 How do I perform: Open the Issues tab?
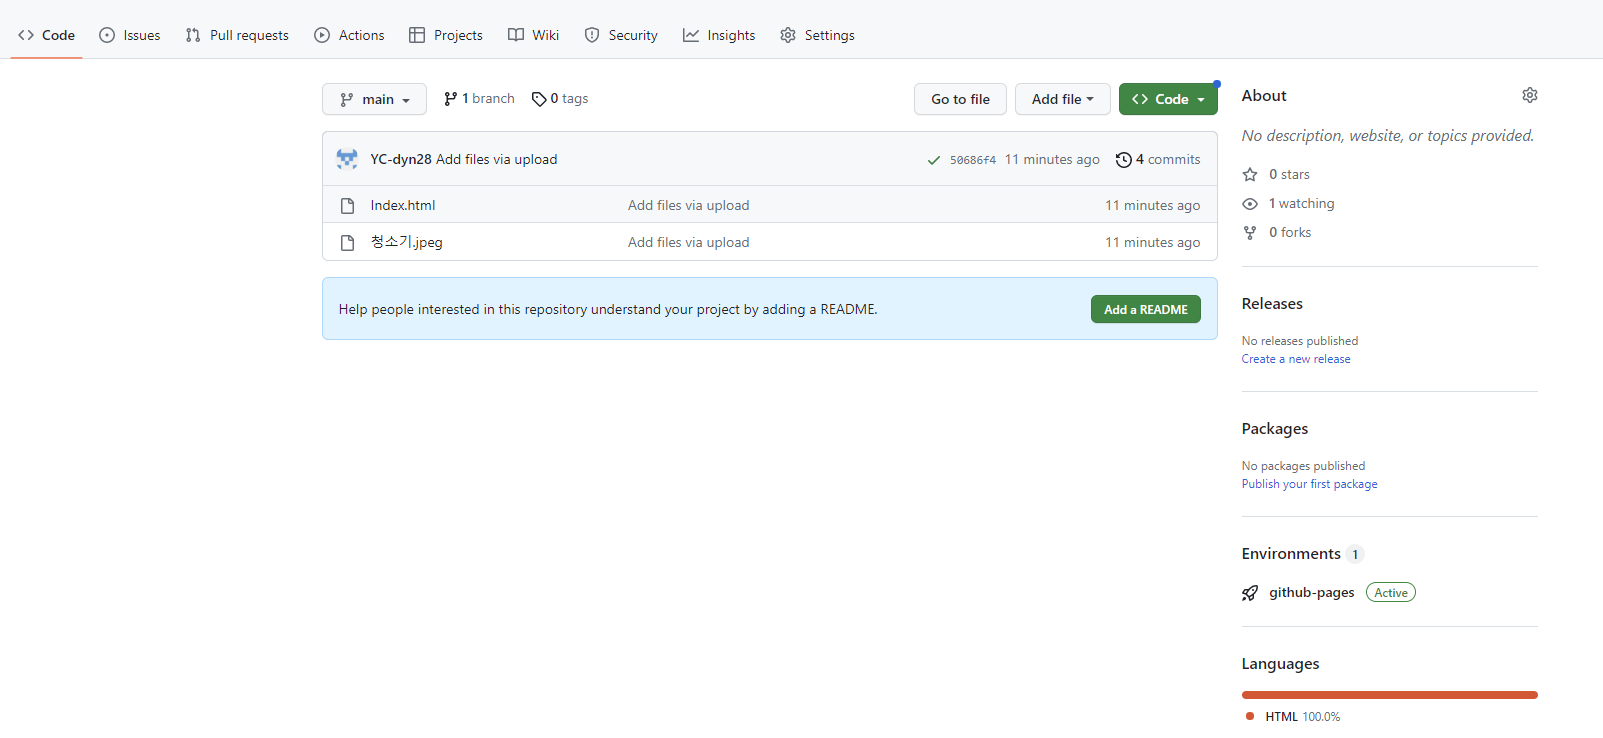[130, 35]
